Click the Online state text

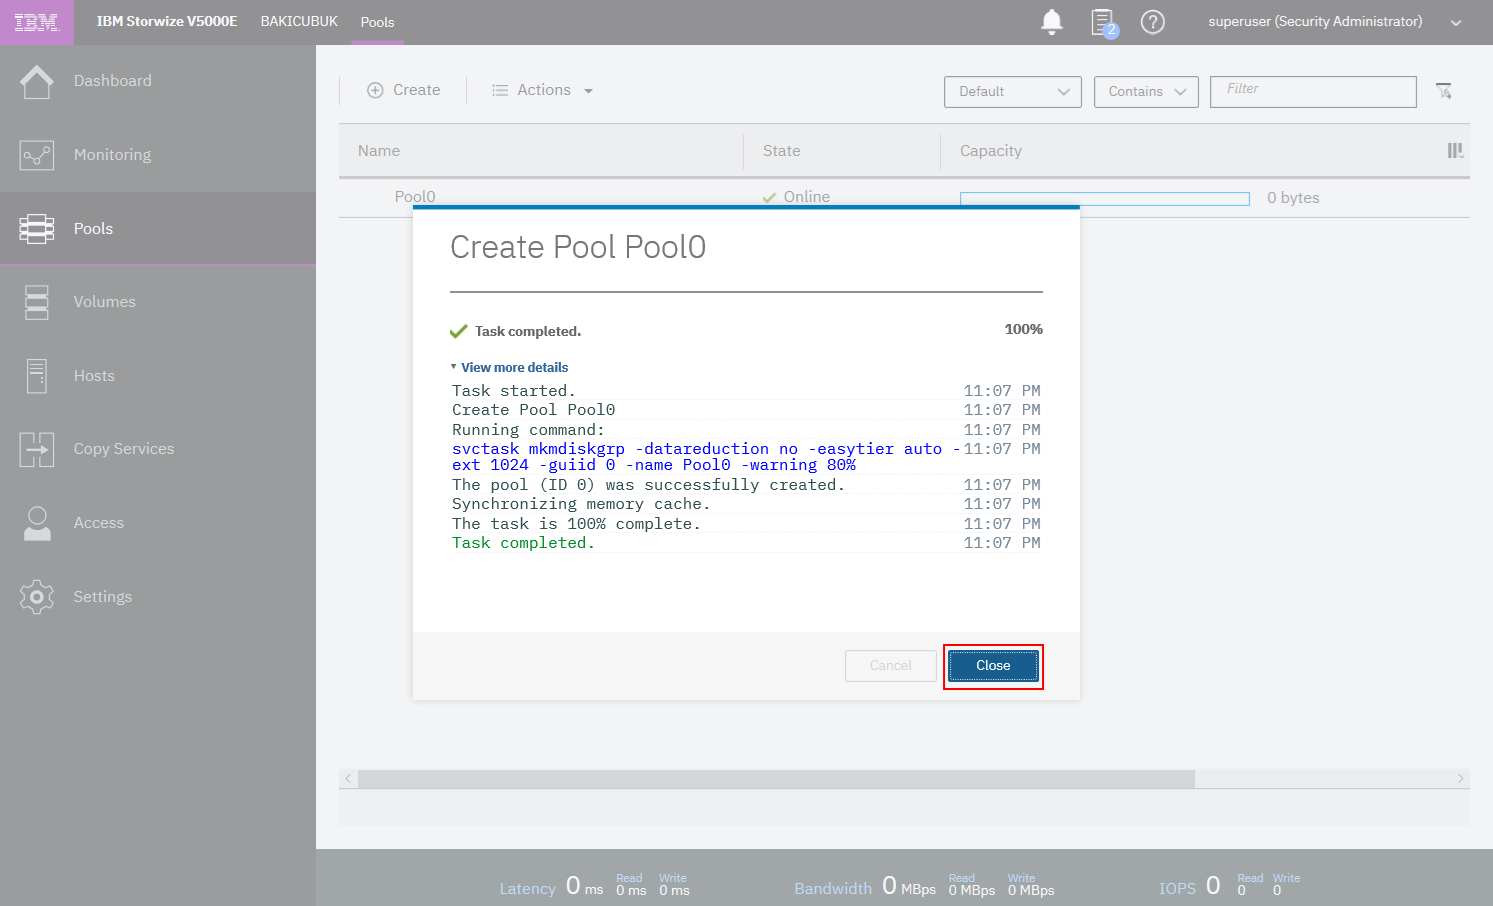tap(807, 197)
